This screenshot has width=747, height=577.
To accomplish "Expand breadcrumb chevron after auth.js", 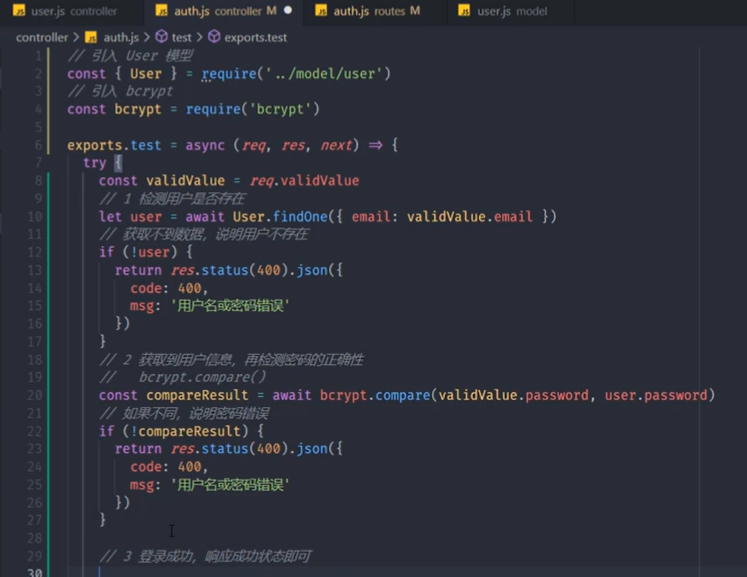I will click(x=147, y=37).
